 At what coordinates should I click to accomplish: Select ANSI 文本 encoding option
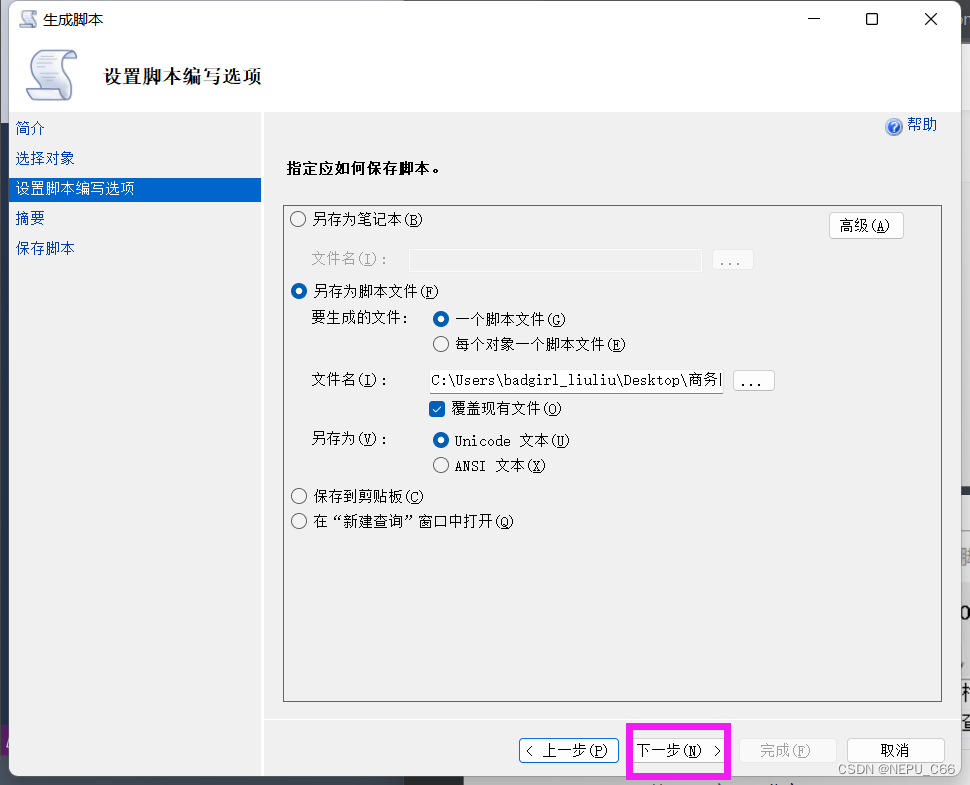(441, 465)
